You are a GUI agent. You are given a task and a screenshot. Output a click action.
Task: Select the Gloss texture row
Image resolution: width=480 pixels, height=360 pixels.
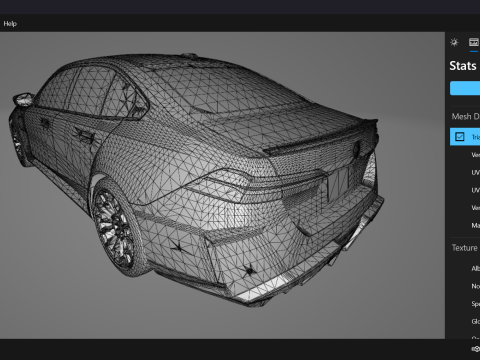(x=465, y=321)
